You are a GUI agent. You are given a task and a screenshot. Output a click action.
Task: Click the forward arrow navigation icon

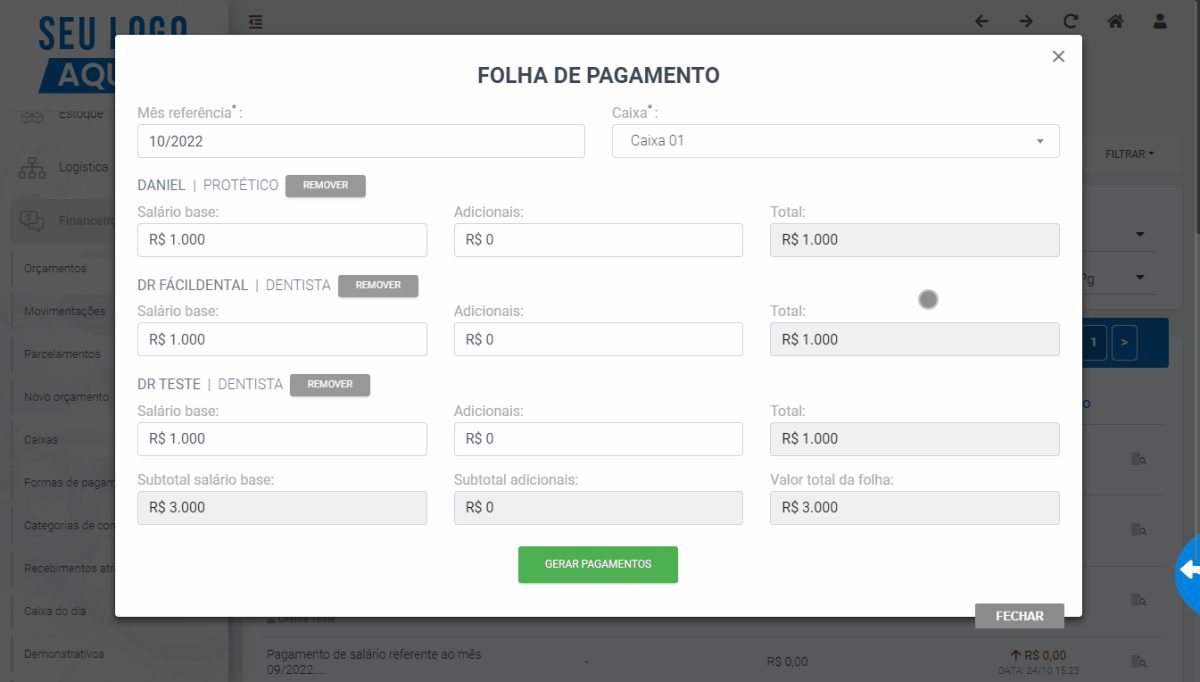pyautogui.click(x=1026, y=21)
